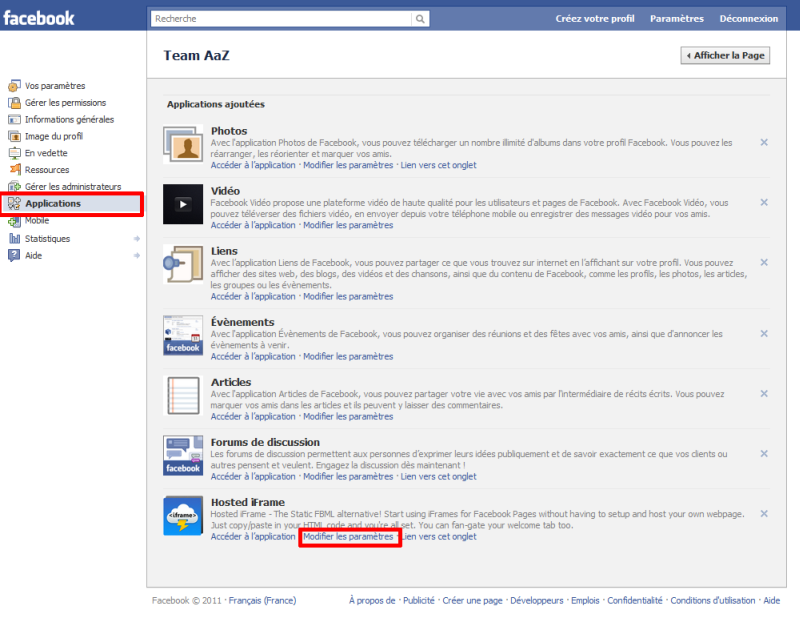
Task: Open Accéder à l'application for Liens
Action: (x=253, y=296)
